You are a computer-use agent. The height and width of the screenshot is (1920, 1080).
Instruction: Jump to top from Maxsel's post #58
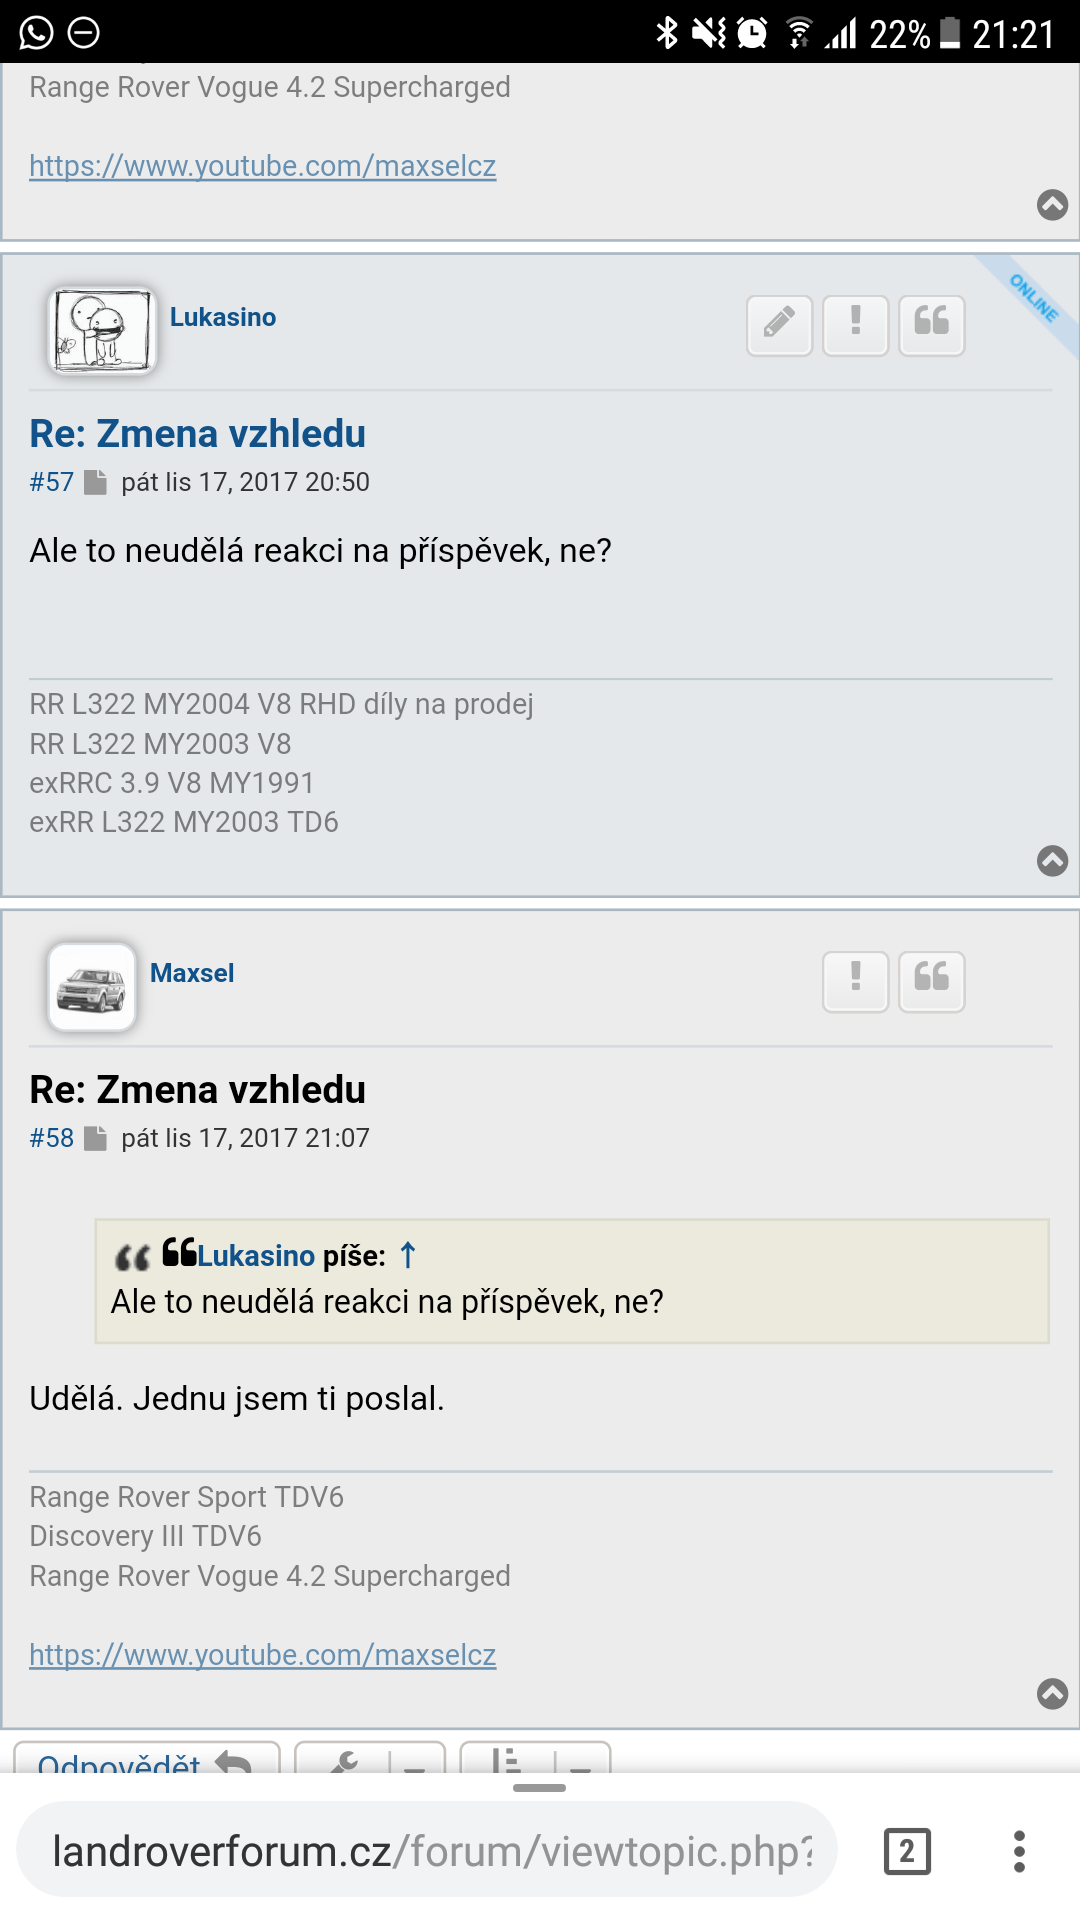(x=1052, y=1693)
